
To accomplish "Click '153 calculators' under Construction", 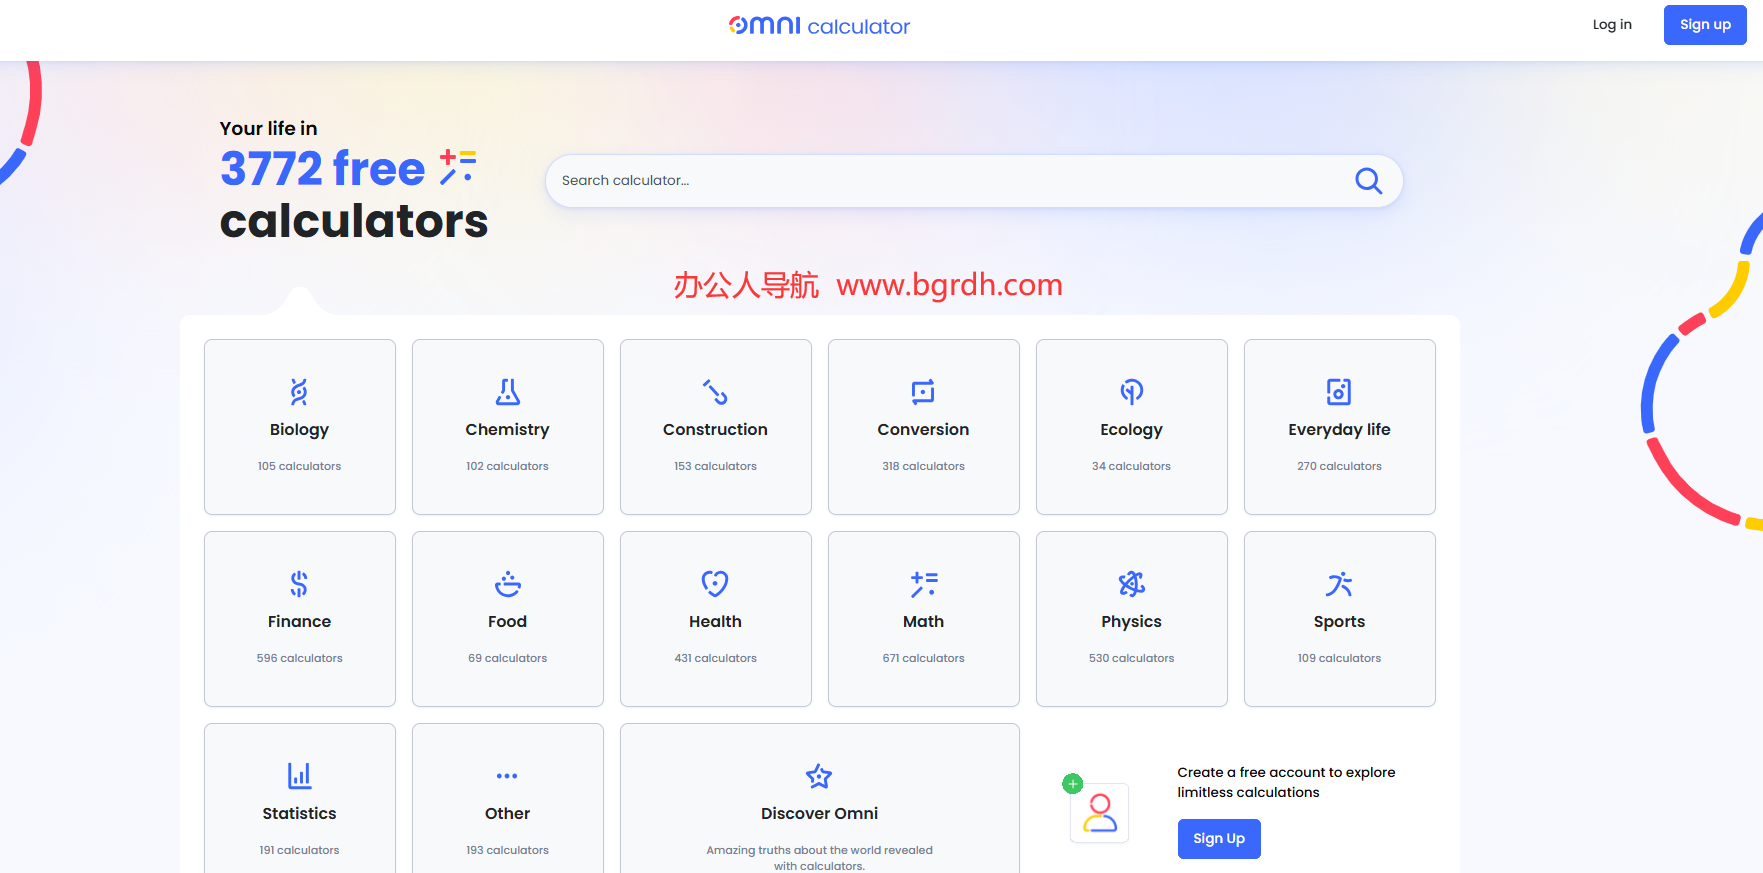I will [715, 466].
